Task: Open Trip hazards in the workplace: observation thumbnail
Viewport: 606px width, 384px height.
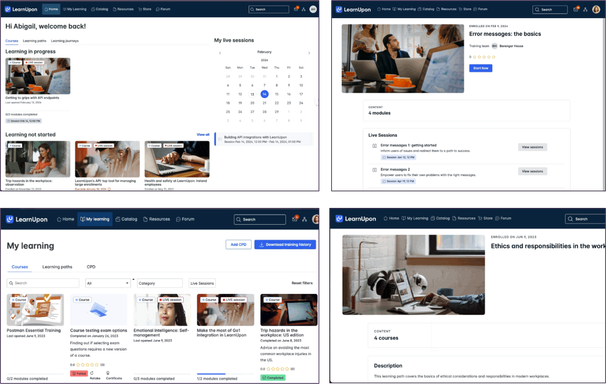Action: (x=38, y=159)
